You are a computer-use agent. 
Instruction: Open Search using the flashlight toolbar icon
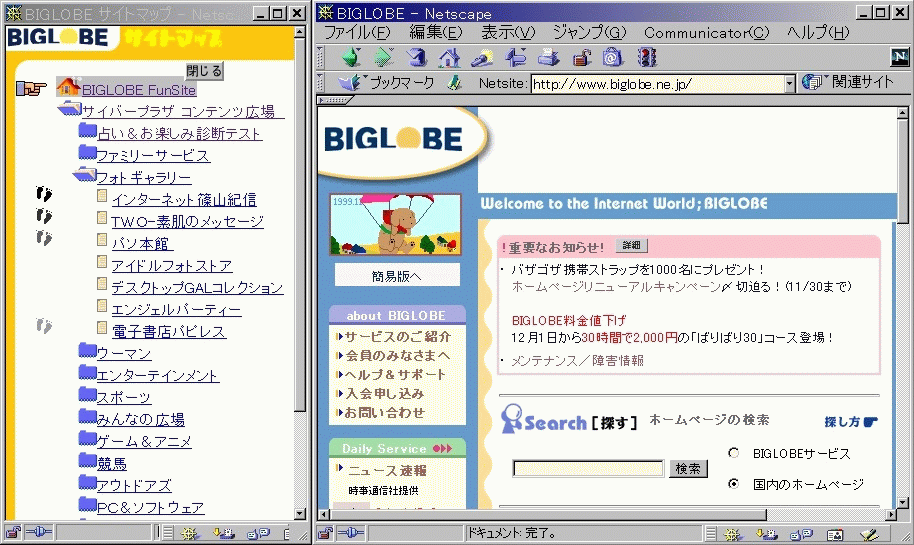click(x=482, y=57)
